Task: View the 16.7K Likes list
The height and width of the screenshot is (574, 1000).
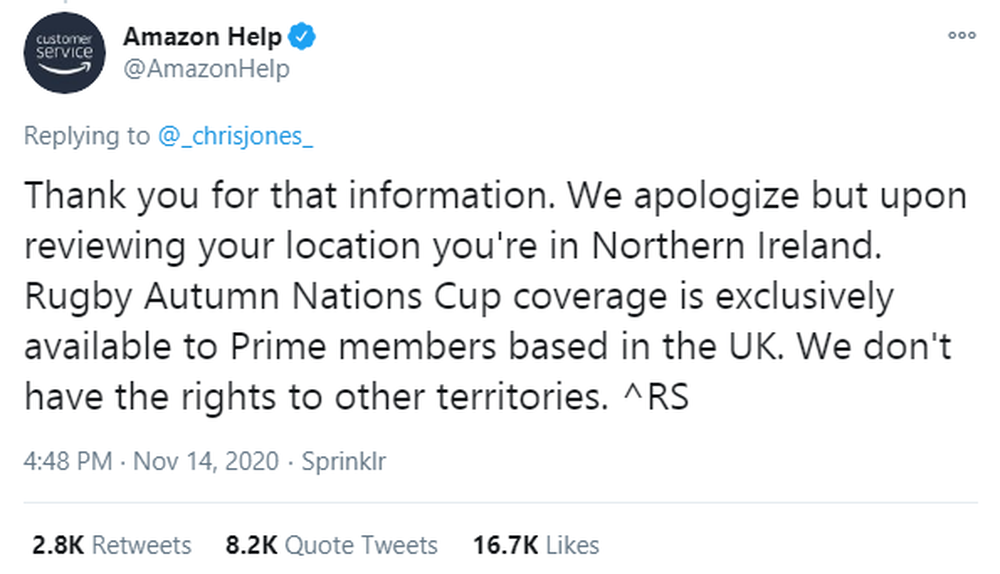Action: point(536,545)
